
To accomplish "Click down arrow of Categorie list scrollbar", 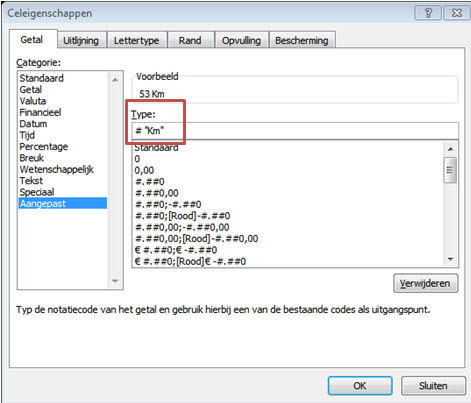I will [x=115, y=281].
